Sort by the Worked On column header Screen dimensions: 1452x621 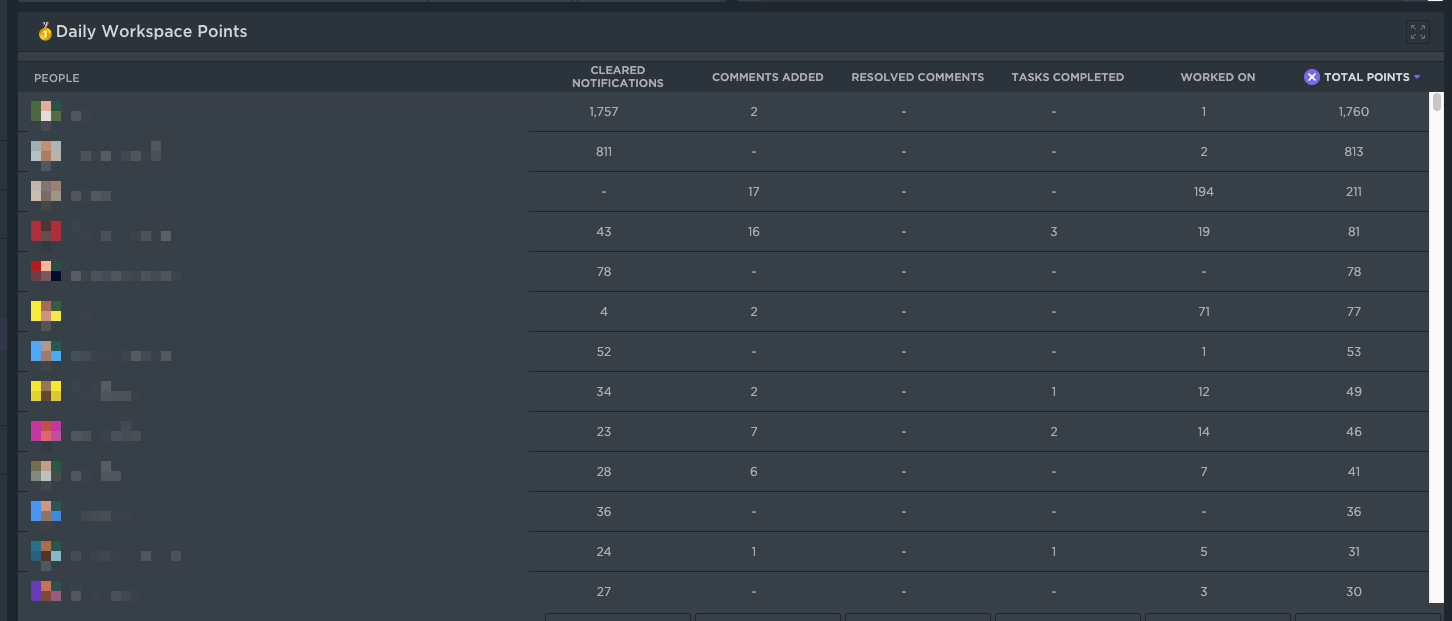(x=1218, y=77)
